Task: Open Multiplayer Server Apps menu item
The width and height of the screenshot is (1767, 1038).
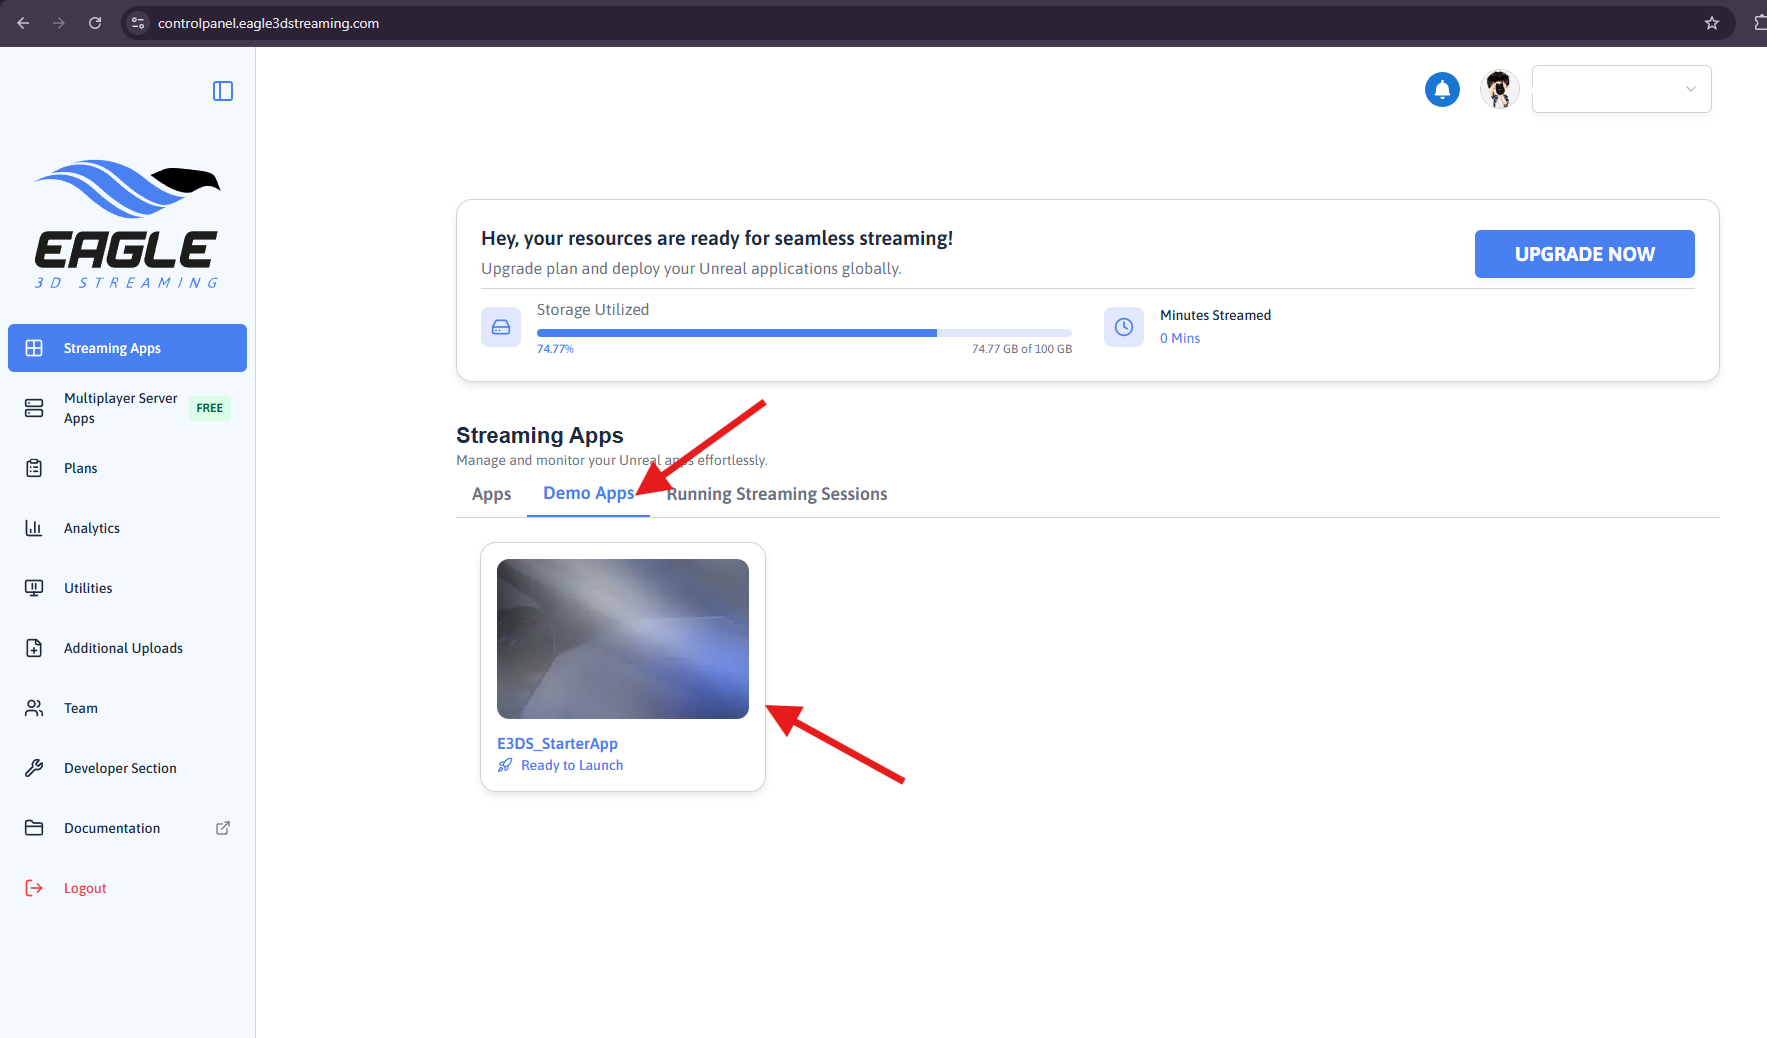Action: 127,408
